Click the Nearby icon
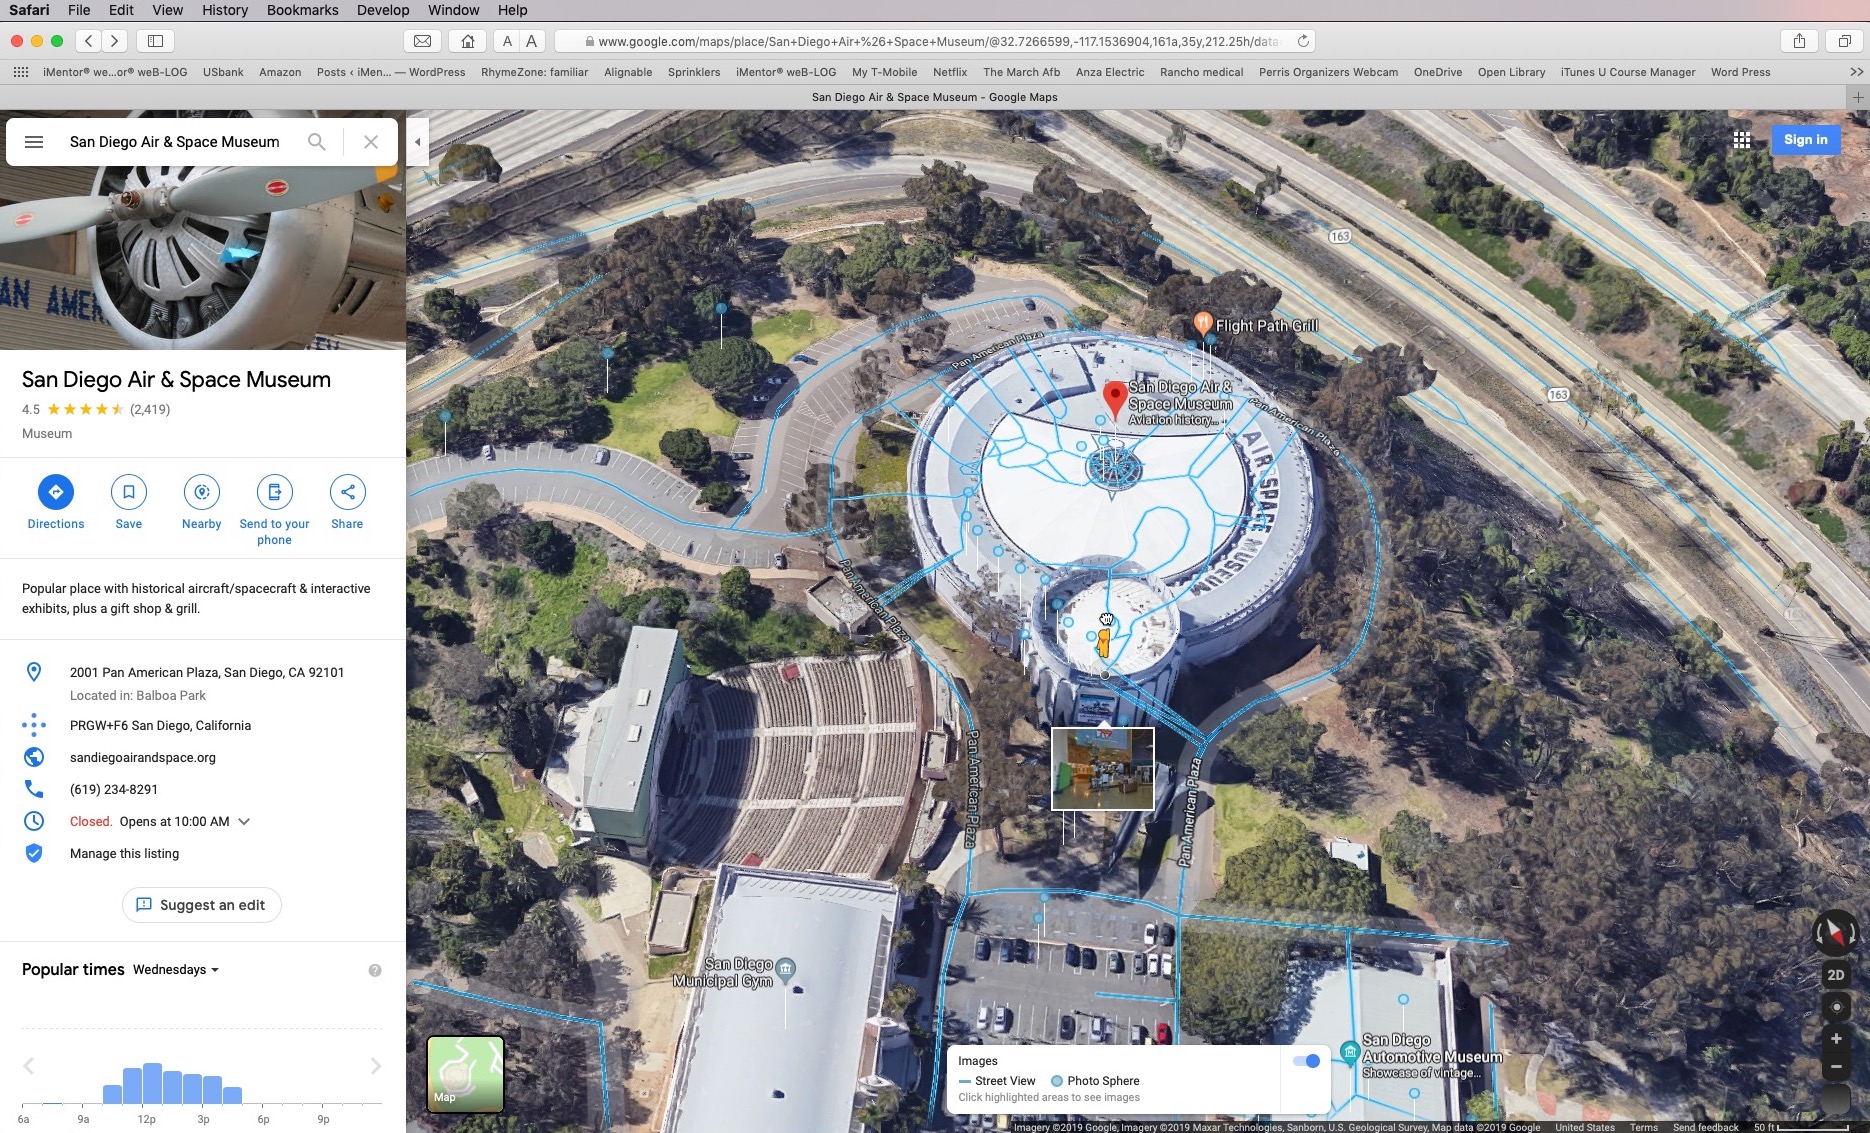Screen dimensions: 1870x1133 point(202,491)
